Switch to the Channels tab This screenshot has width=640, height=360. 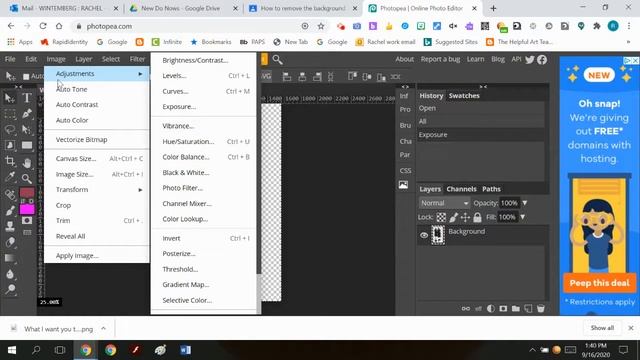(461, 189)
